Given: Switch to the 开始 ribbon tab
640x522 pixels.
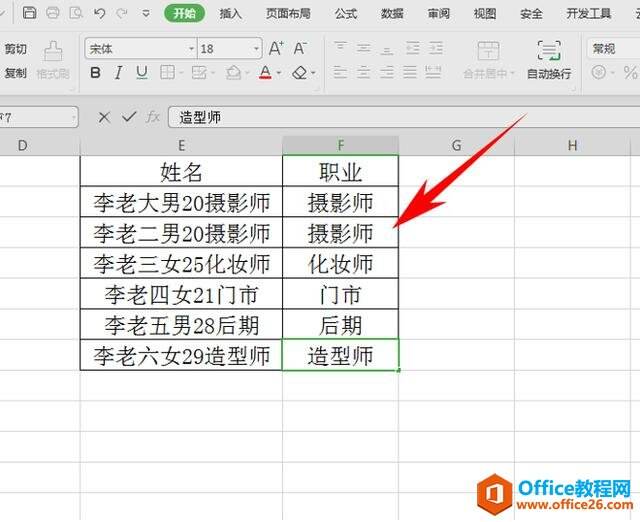Looking at the screenshot, I should [184, 13].
